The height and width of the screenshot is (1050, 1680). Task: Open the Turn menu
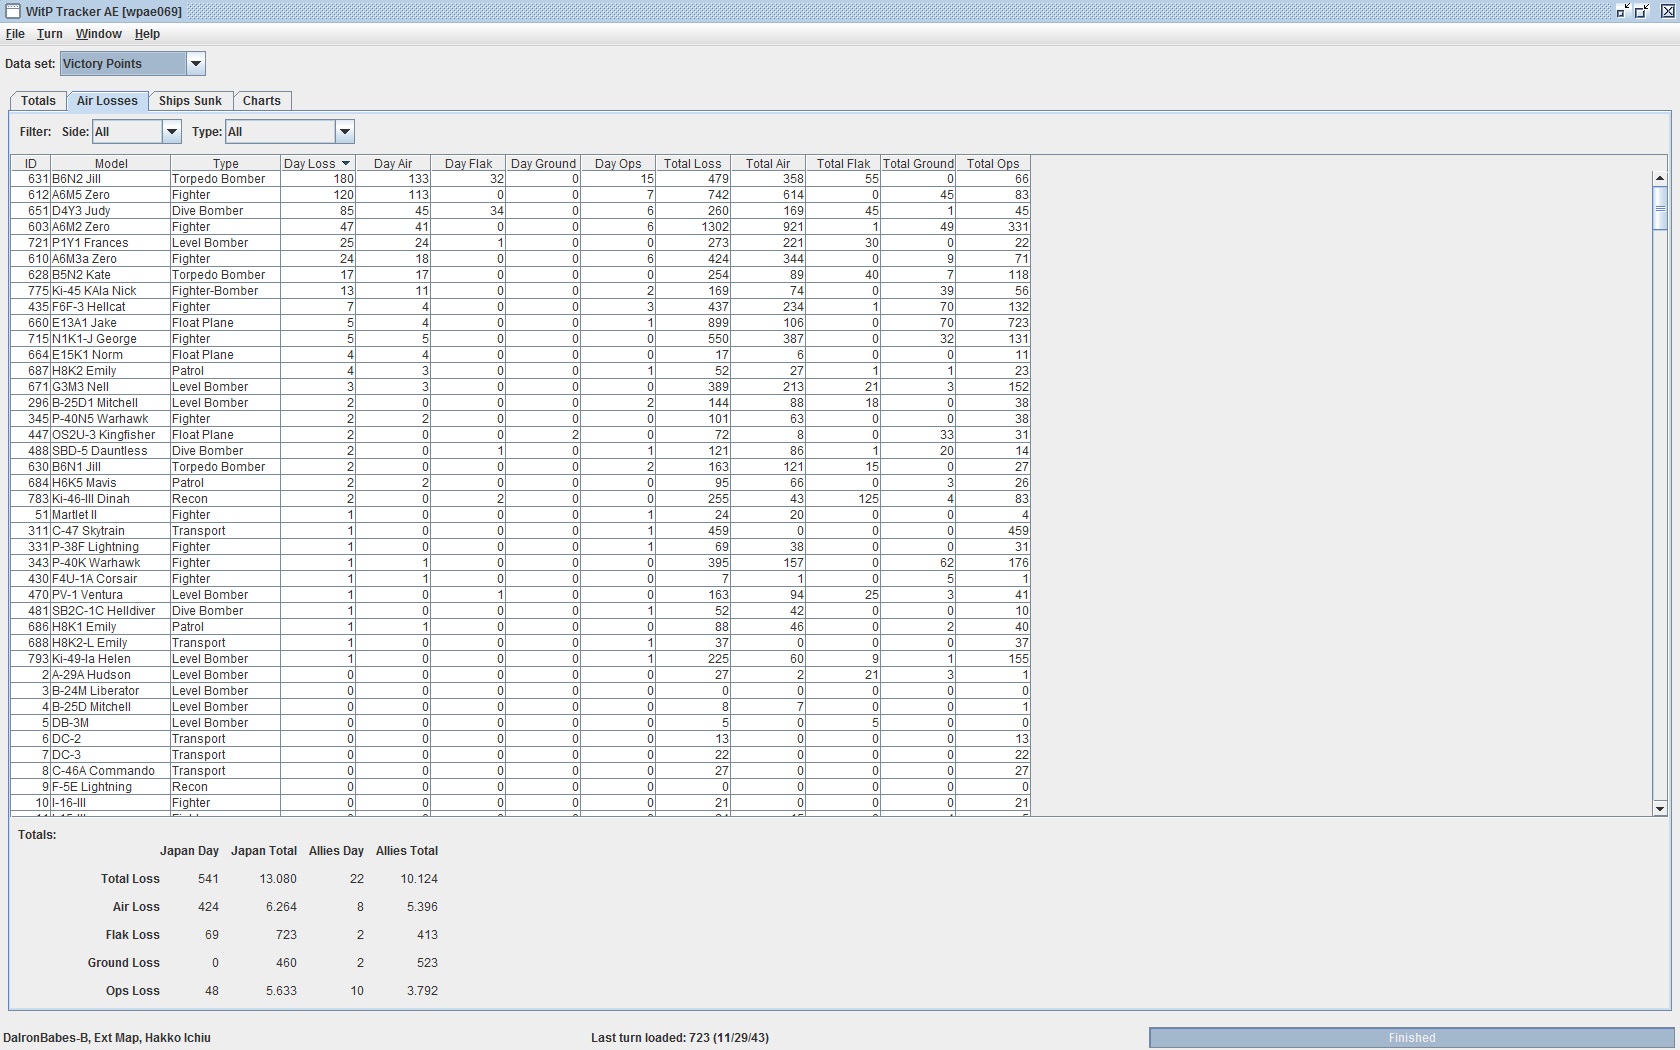coord(49,34)
